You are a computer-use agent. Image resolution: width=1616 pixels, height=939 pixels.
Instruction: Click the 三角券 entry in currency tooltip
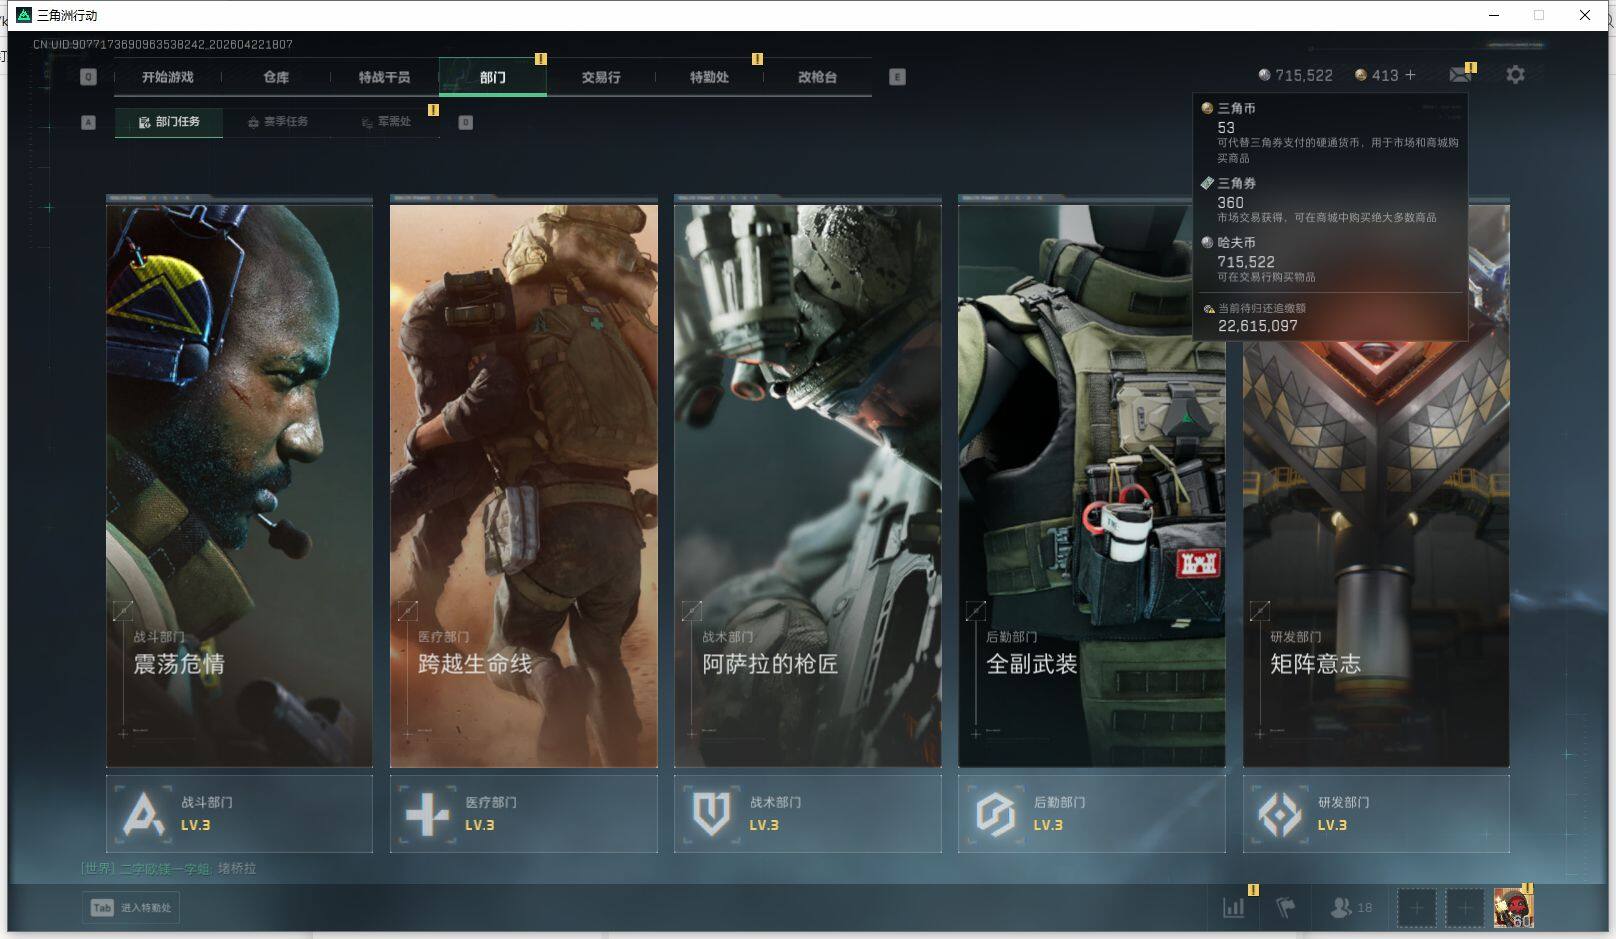click(x=1330, y=199)
